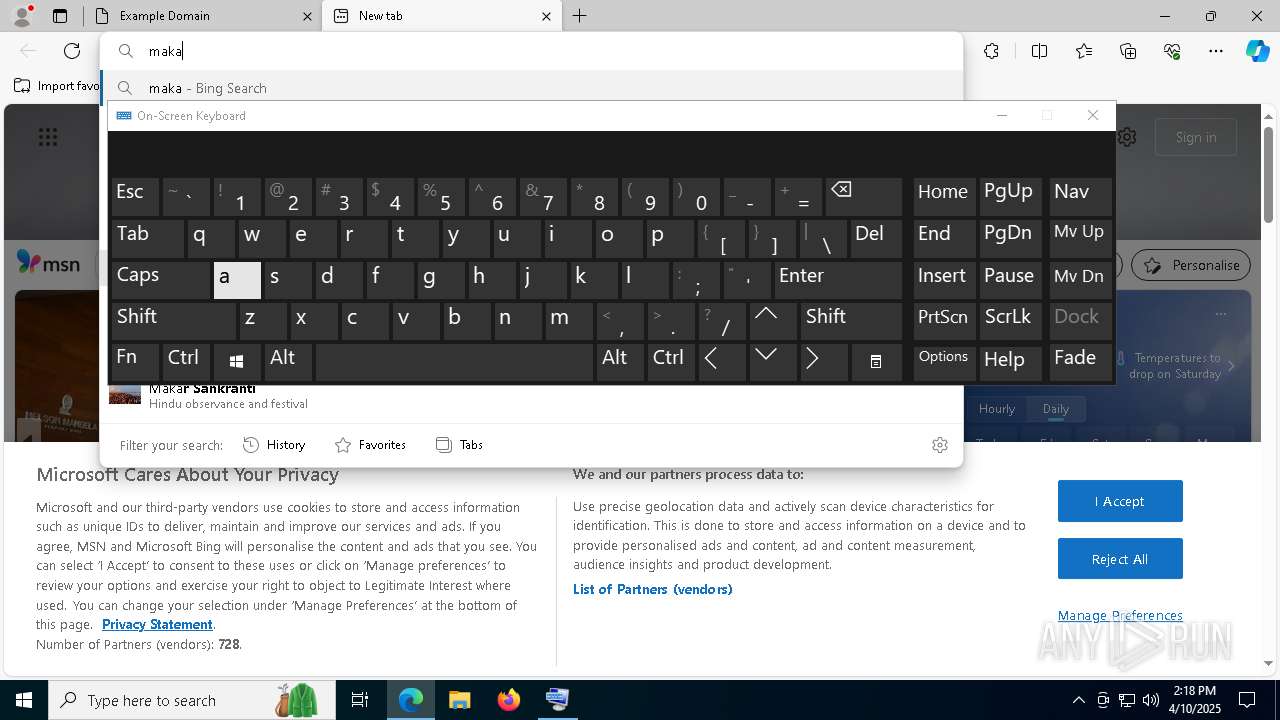The image size is (1280, 720).
Task: Open Edge tab actions menu icon
Action: pos(60,16)
